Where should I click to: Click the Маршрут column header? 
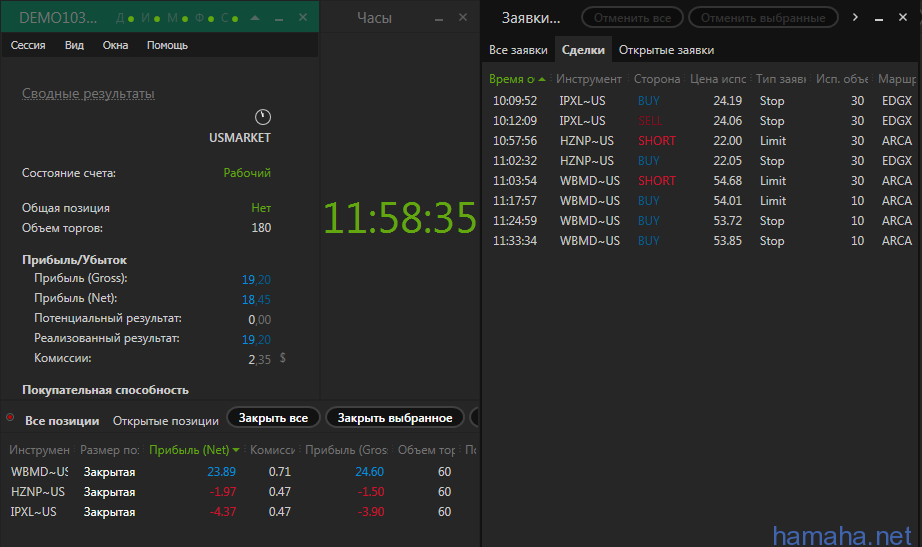tap(897, 79)
